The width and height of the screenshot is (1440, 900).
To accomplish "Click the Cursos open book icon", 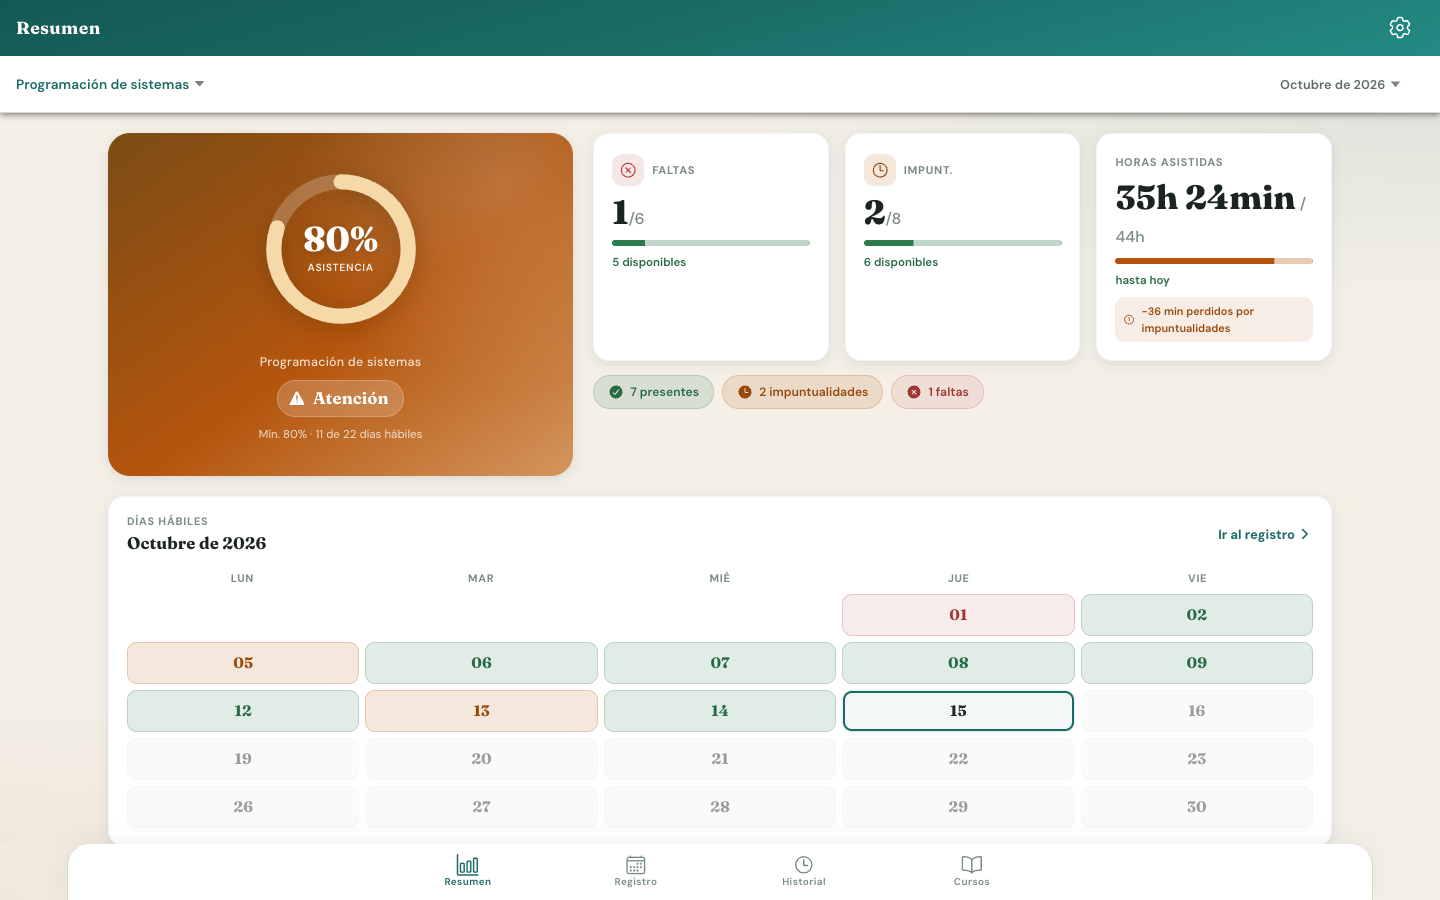I will pos(972,864).
